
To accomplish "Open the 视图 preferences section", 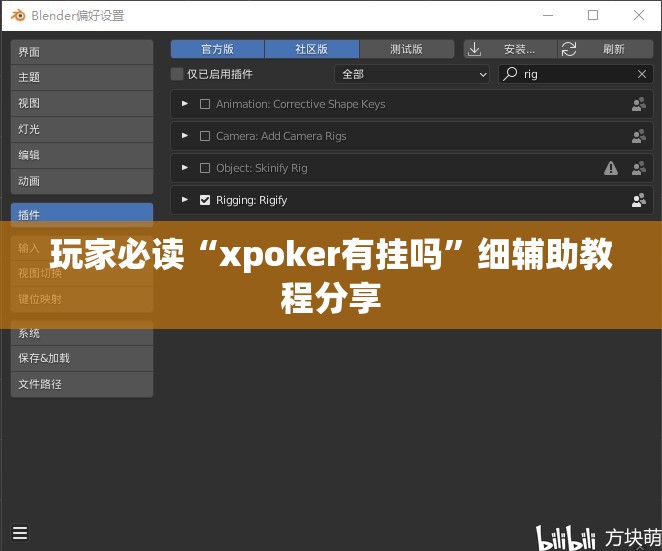I will tap(82, 103).
